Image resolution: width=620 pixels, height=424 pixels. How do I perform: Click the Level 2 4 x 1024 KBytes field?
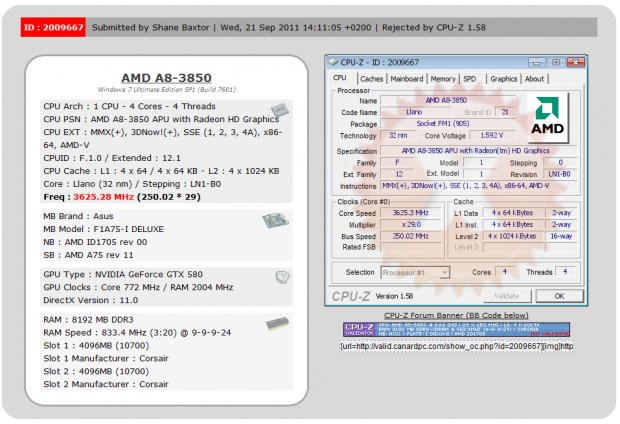(512, 236)
